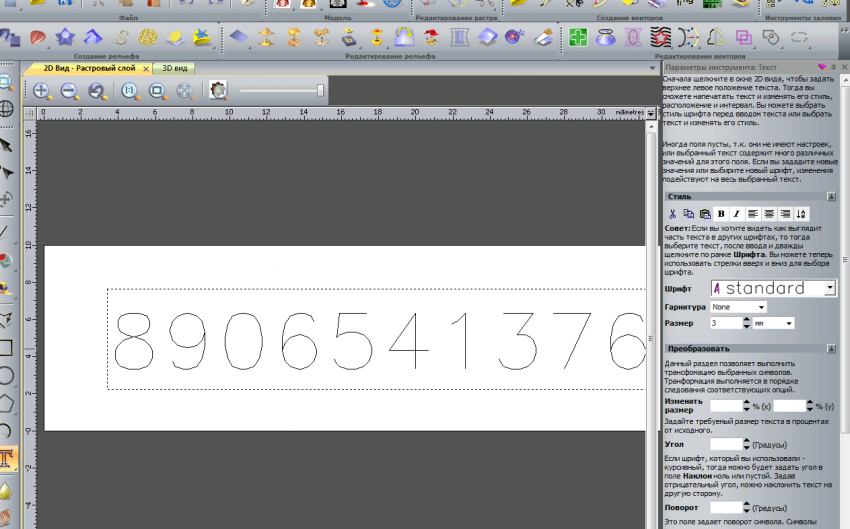The height and width of the screenshot is (529, 850).
Task: Open the Гарнитура dropdown showing None
Action: click(761, 307)
